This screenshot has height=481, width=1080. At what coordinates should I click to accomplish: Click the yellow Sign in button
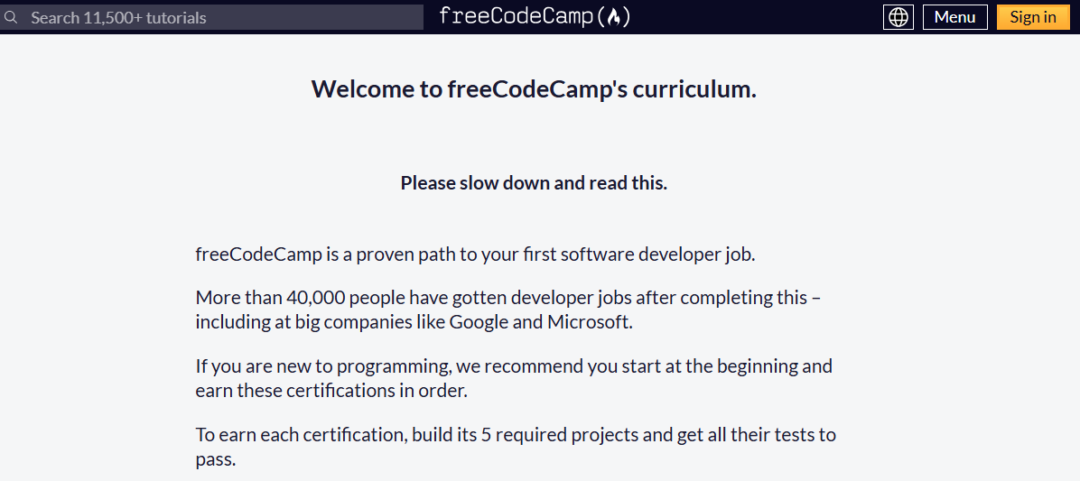pyautogui.click(x=1032, y=17)
